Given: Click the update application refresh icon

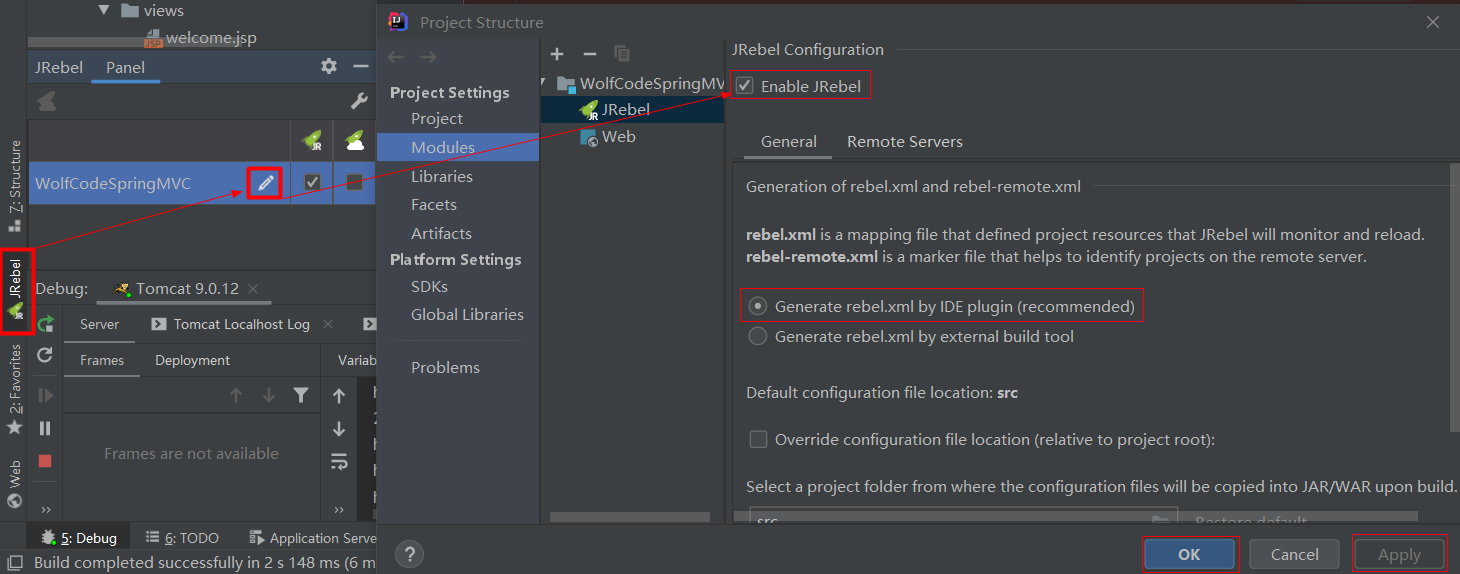Looking at the screenshot, I should 45,355.
